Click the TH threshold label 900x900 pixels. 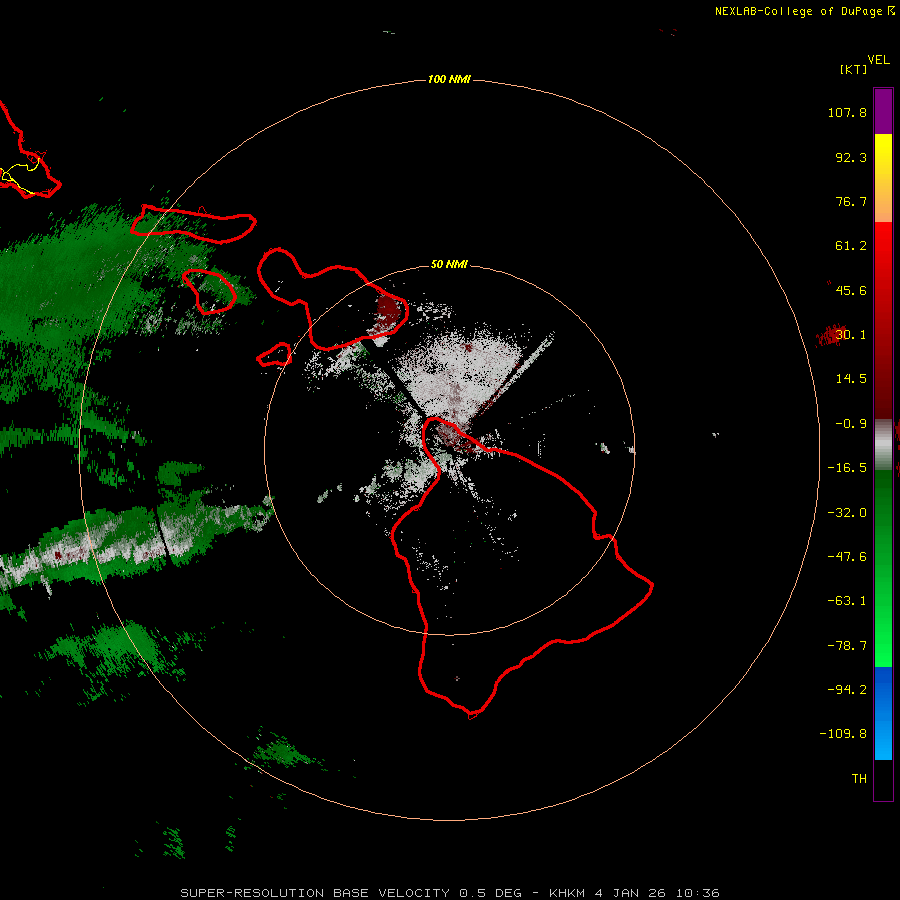[x=859, y=779]
